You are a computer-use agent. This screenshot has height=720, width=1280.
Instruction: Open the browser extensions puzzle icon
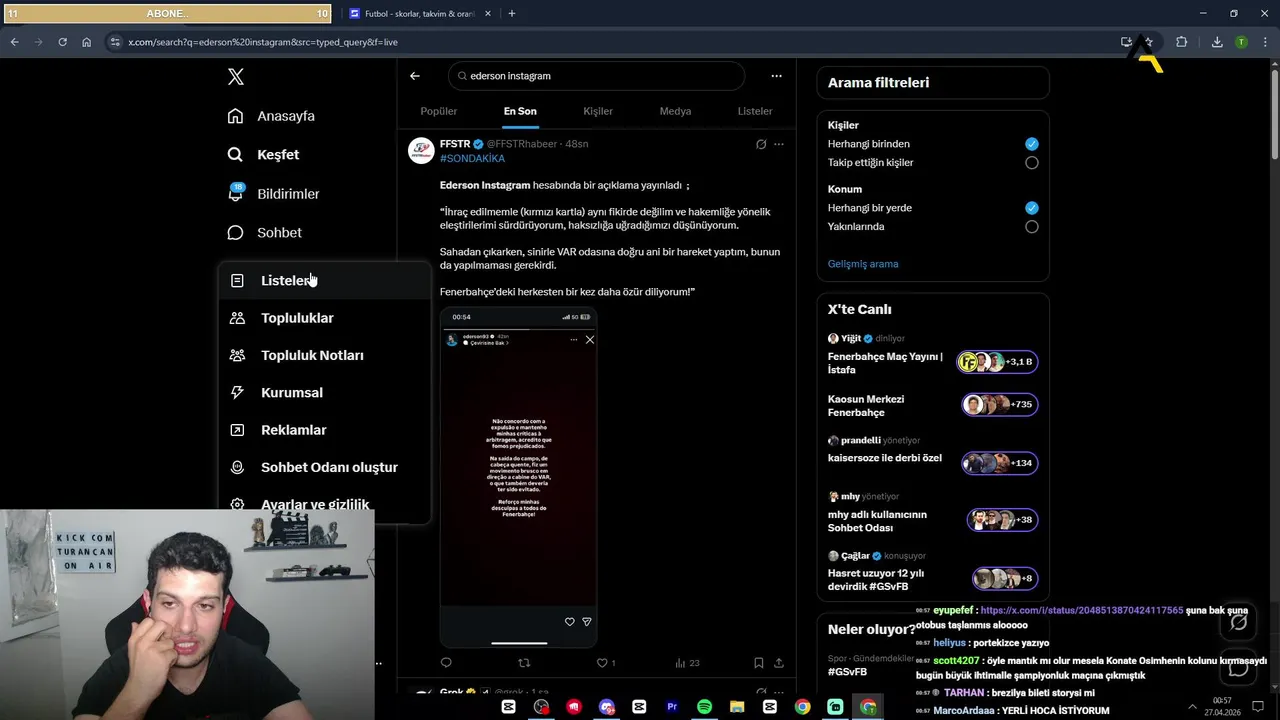[x=1181, y=42]
